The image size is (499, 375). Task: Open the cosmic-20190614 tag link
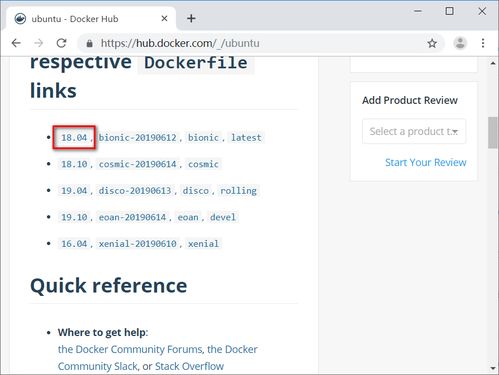137,164
